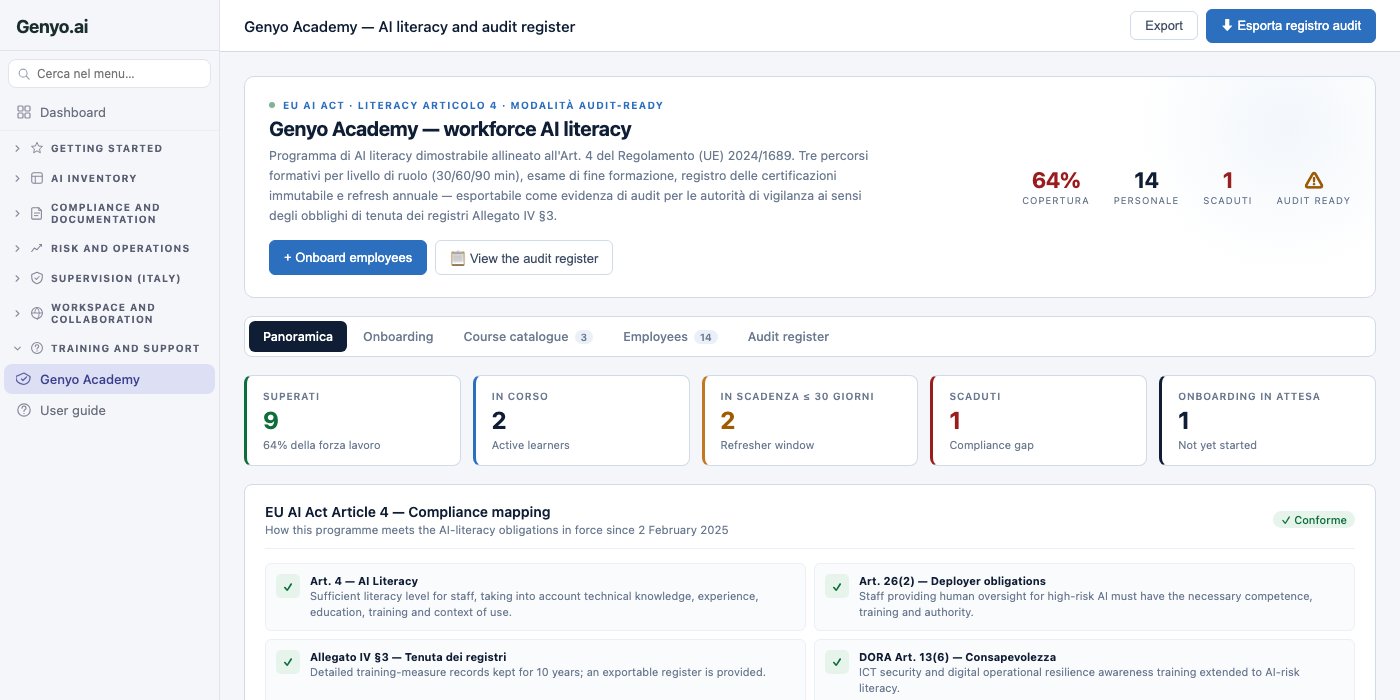Click the green check beside Art. 4 — AI Literacy
Screen dimensions: 1400x700
click(288, 587)
